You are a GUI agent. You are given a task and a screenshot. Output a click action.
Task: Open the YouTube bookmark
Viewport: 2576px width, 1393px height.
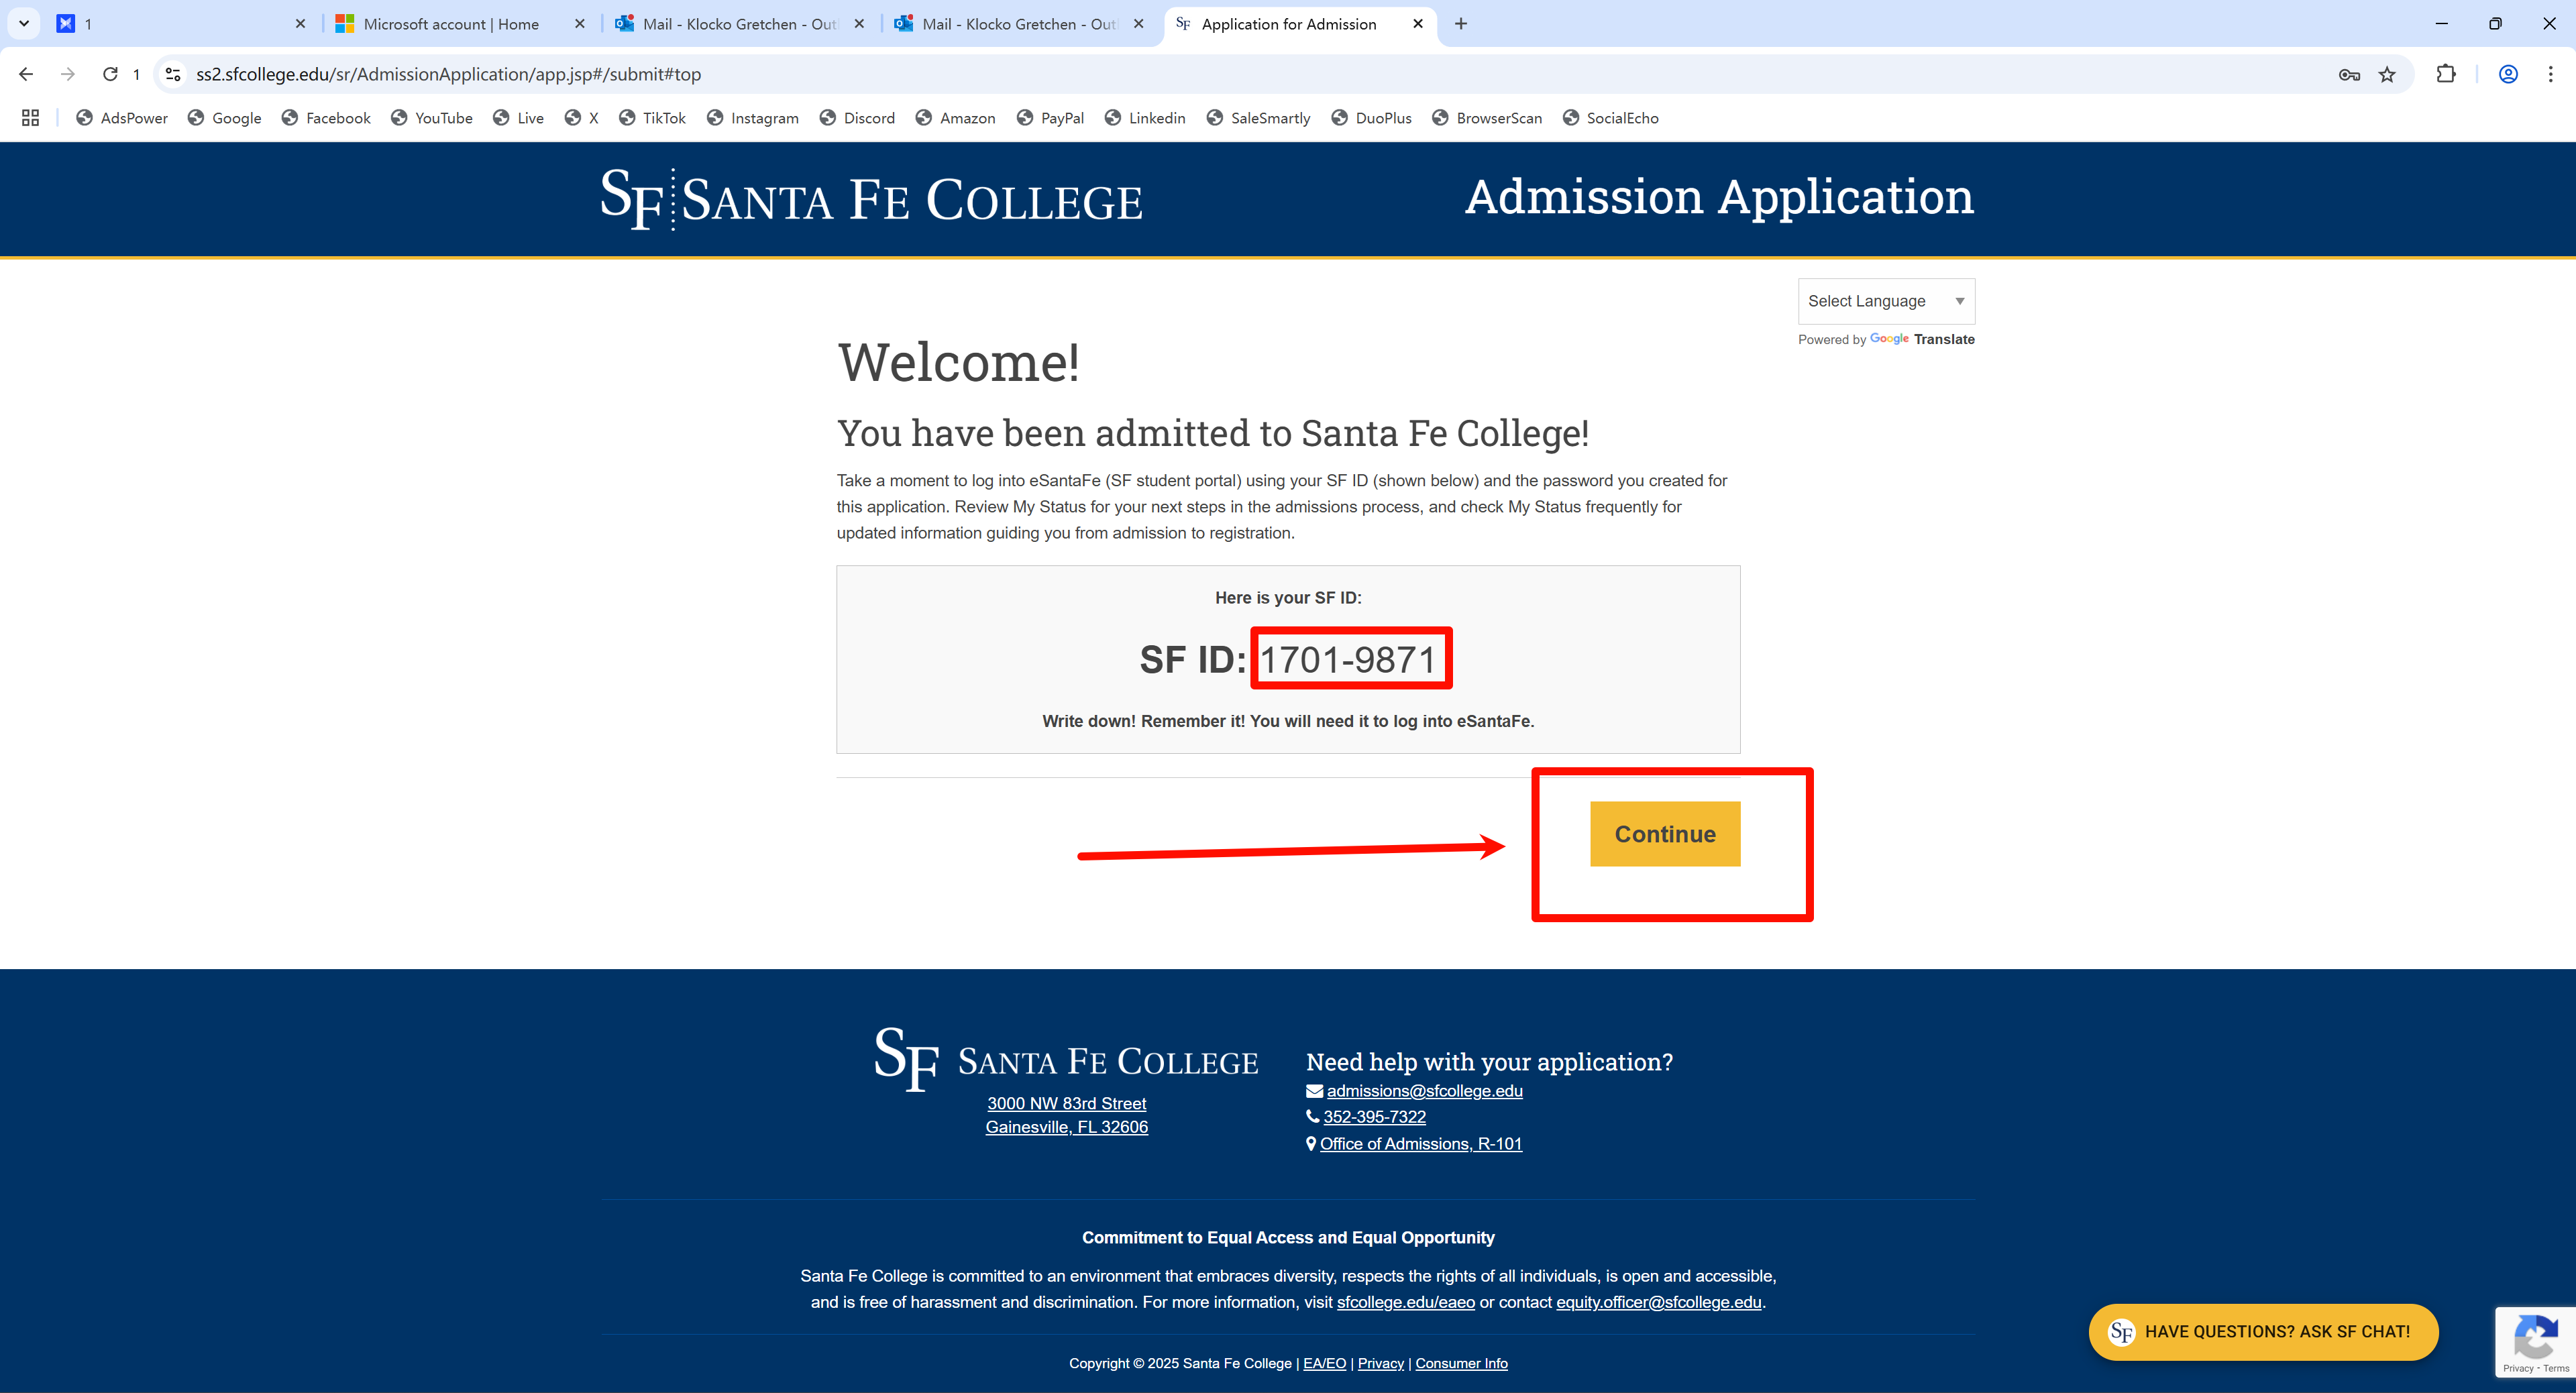coord(432,118)
